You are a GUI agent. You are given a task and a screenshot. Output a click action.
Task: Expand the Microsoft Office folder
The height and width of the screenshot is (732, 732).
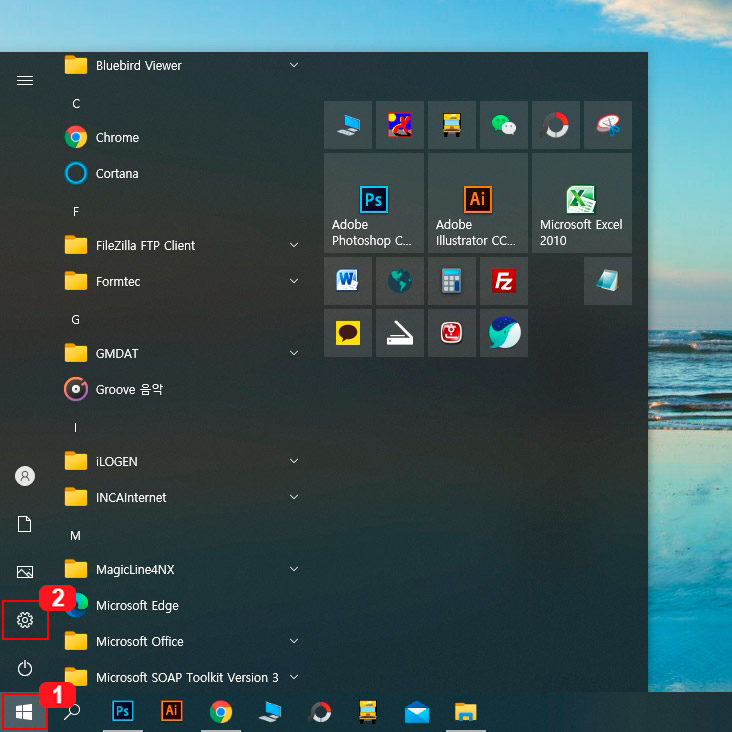tap(182, 641)
